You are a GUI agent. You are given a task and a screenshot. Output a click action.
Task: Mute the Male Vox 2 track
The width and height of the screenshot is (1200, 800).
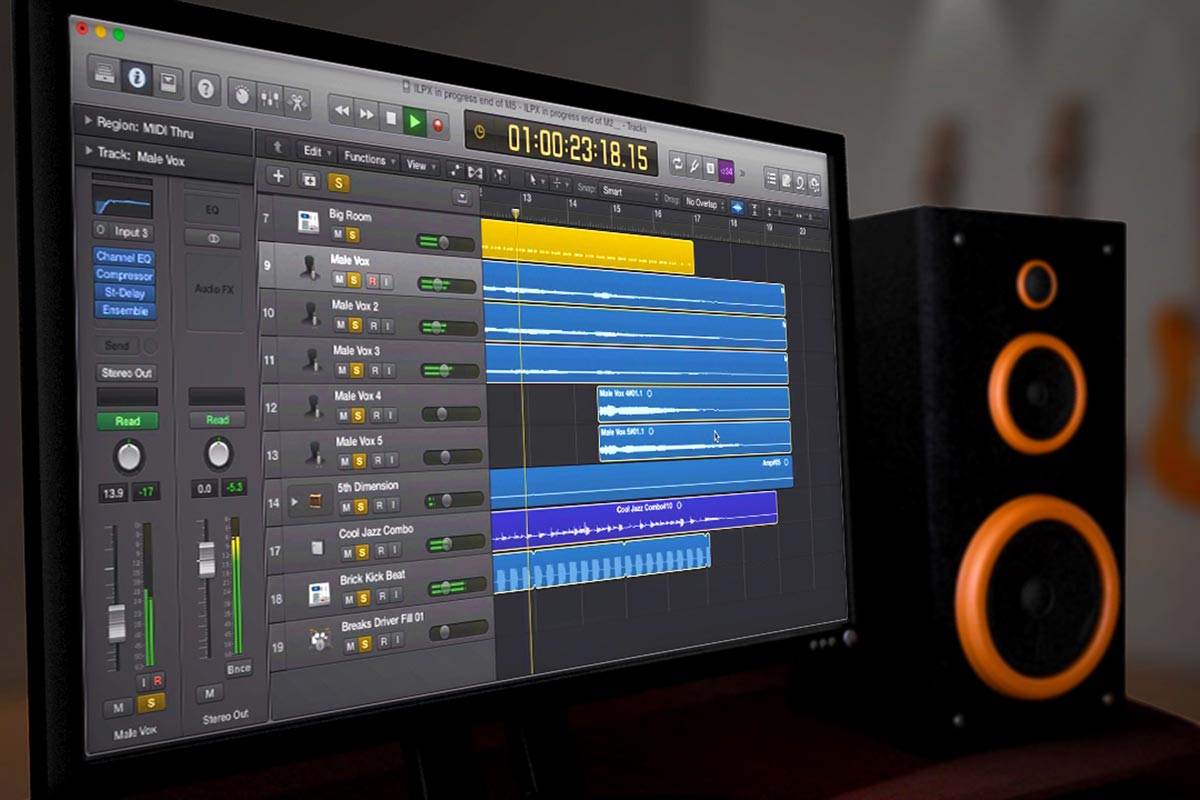(340, 325)
